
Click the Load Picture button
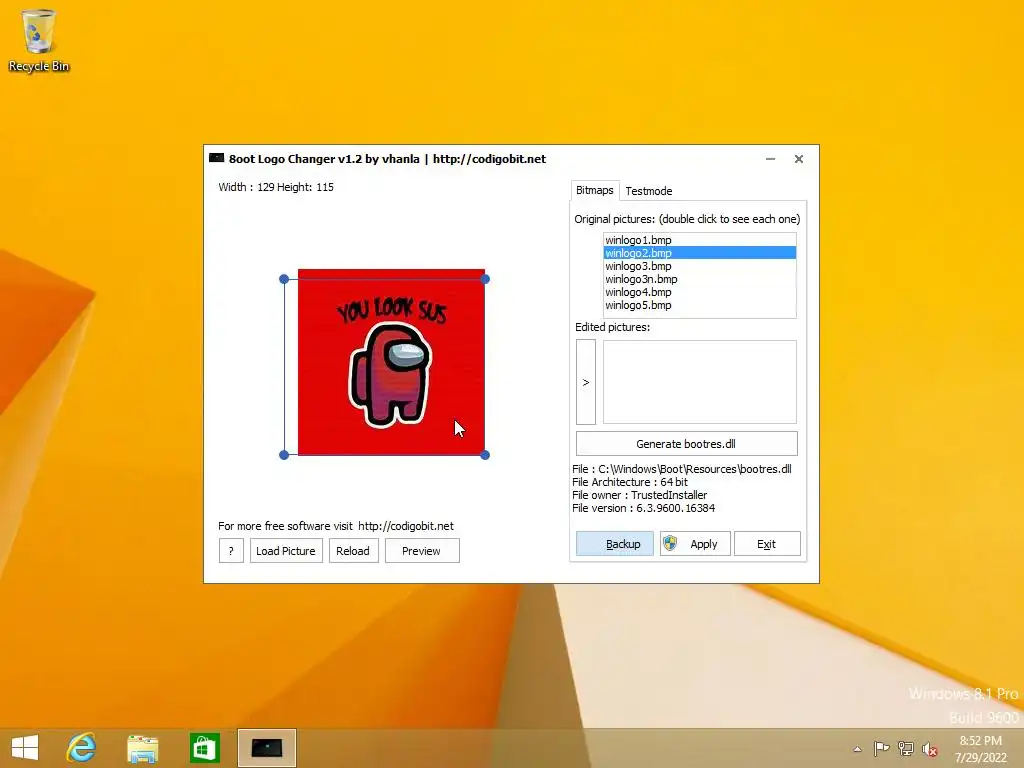(x=286, y=551)
